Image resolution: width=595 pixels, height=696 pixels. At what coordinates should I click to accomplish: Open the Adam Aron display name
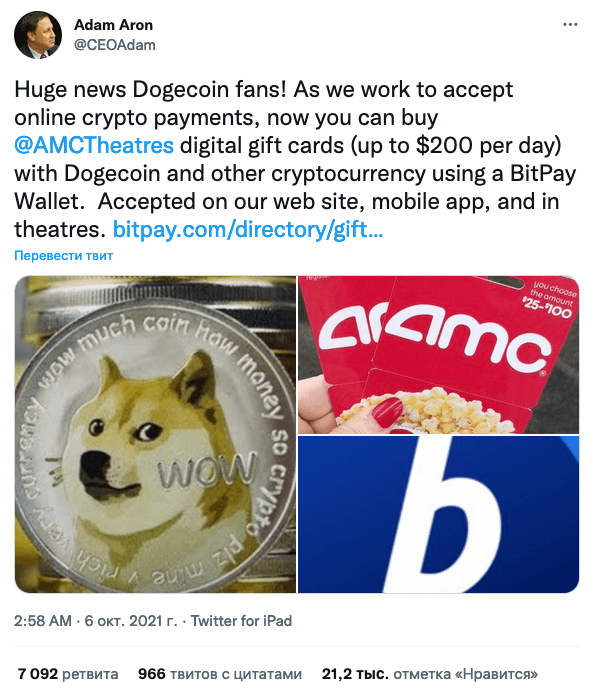point(113,25)
